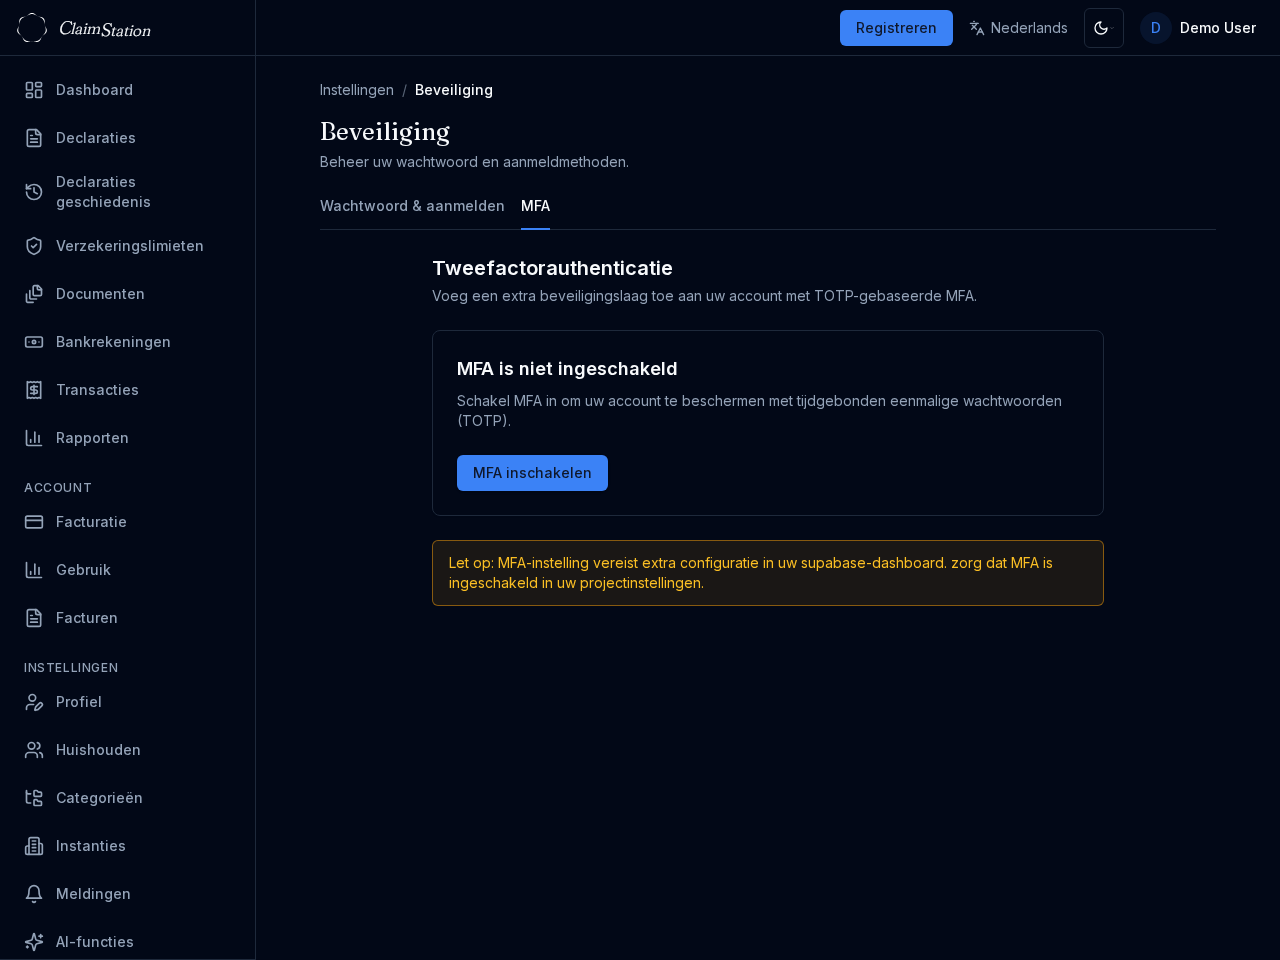The image size is (1280, 960).
Task: Switch to Wachtwoord & aanmelden tab
Action: (x=412, y=206)
